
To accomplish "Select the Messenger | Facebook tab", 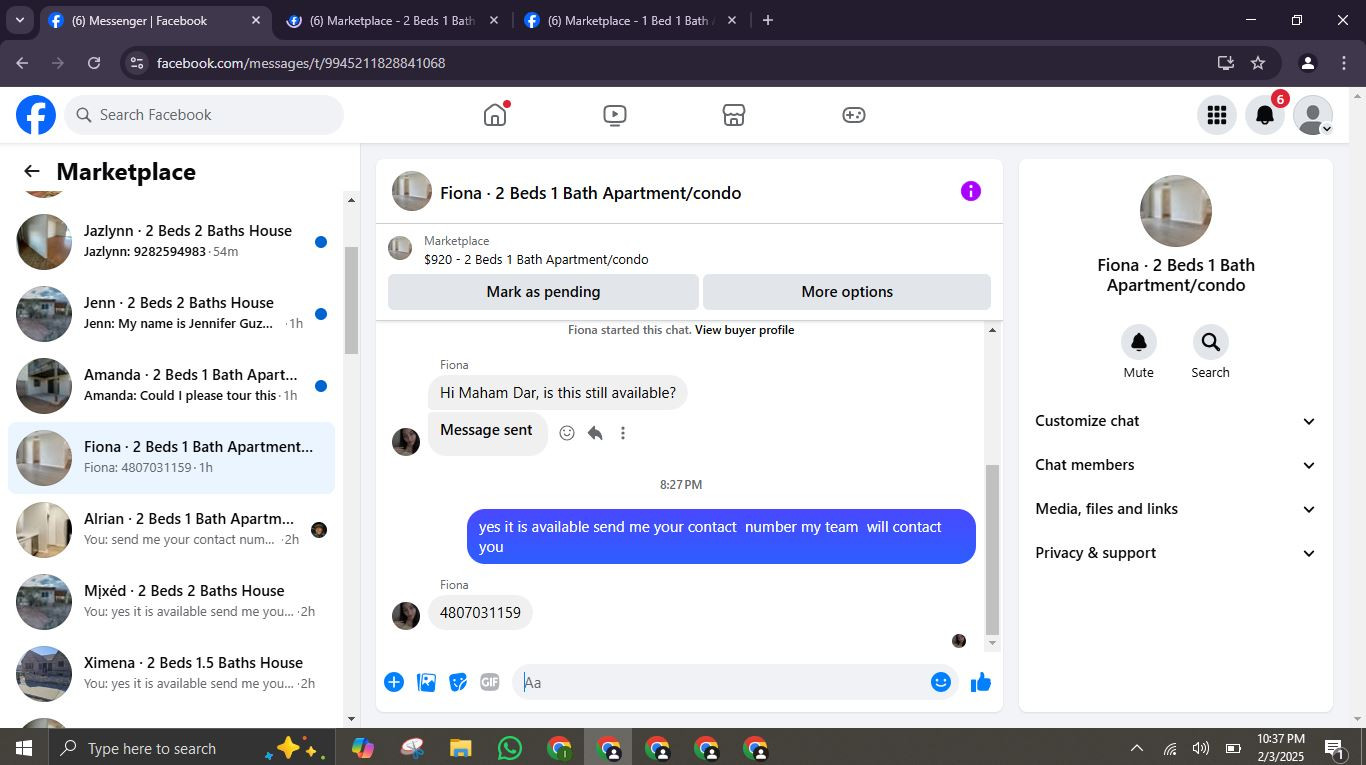I will tap(155, 20).
